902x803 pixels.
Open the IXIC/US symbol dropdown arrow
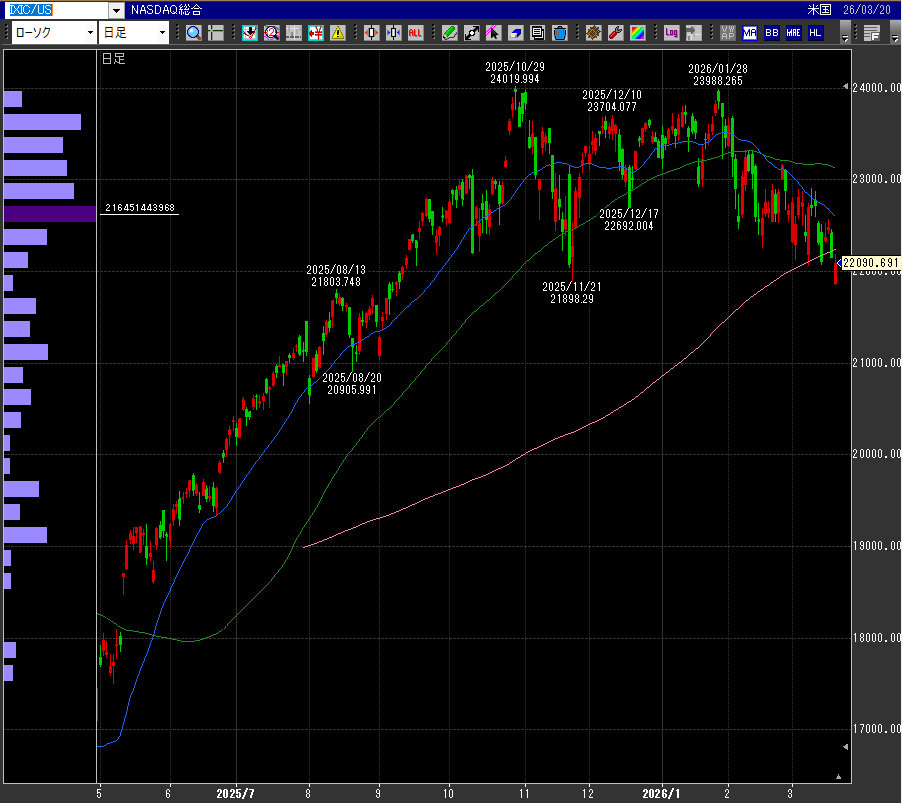coord(116,10)
